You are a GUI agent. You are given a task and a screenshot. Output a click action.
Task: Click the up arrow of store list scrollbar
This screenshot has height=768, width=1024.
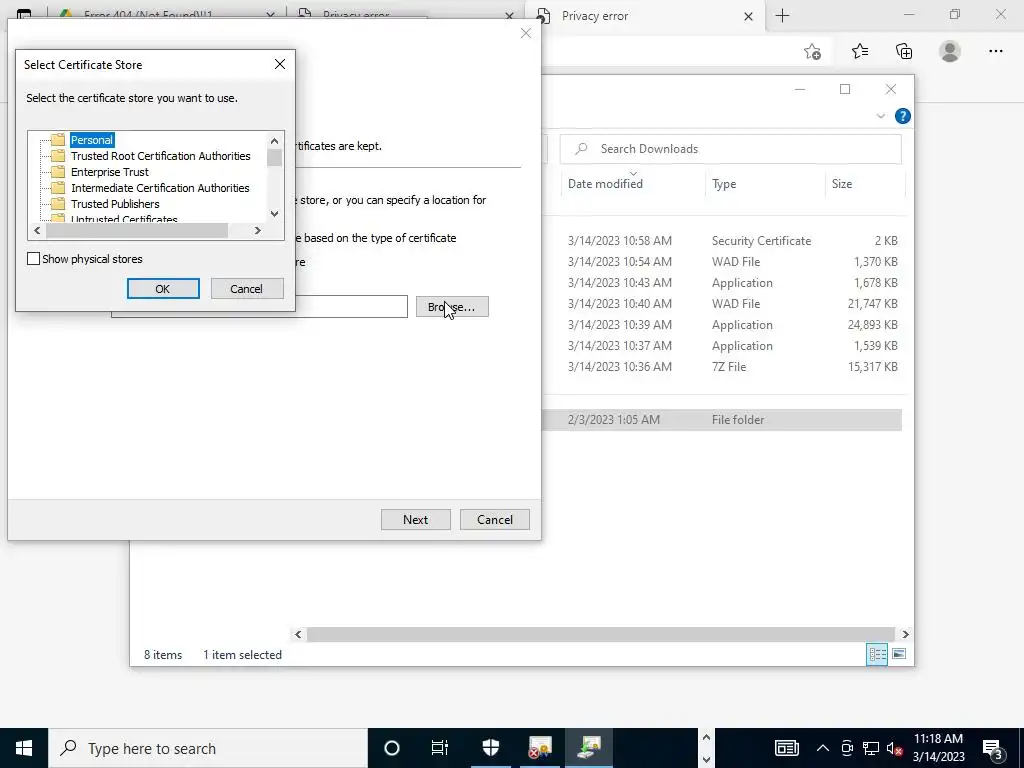pyautogui.click(x=274, y=140)
